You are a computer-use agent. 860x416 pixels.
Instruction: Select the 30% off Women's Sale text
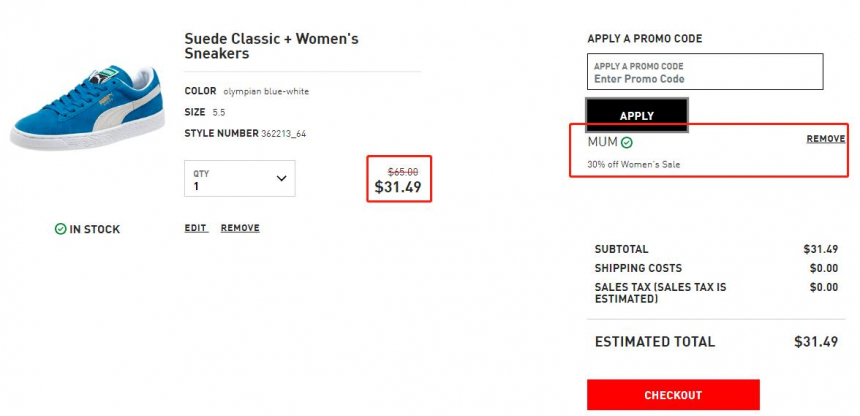633,164
